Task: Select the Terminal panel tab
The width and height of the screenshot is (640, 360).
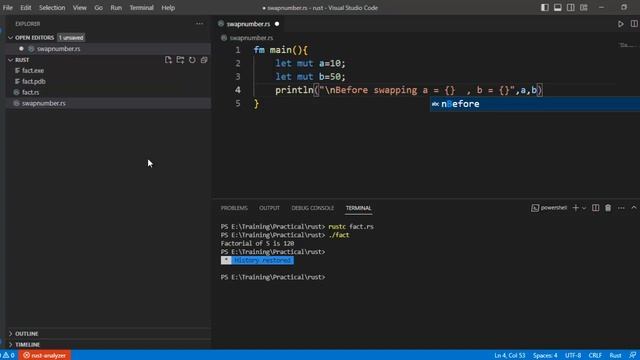Action: pyautogui.click(x=358, y=208)
